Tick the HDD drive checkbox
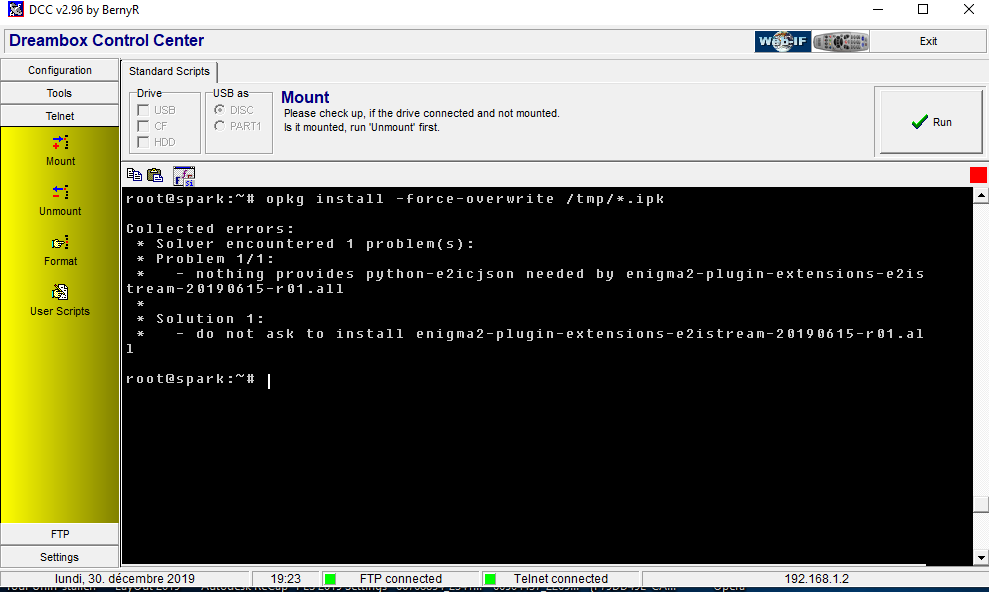Viewport: 989px width, 592px height. coord(143,142)
